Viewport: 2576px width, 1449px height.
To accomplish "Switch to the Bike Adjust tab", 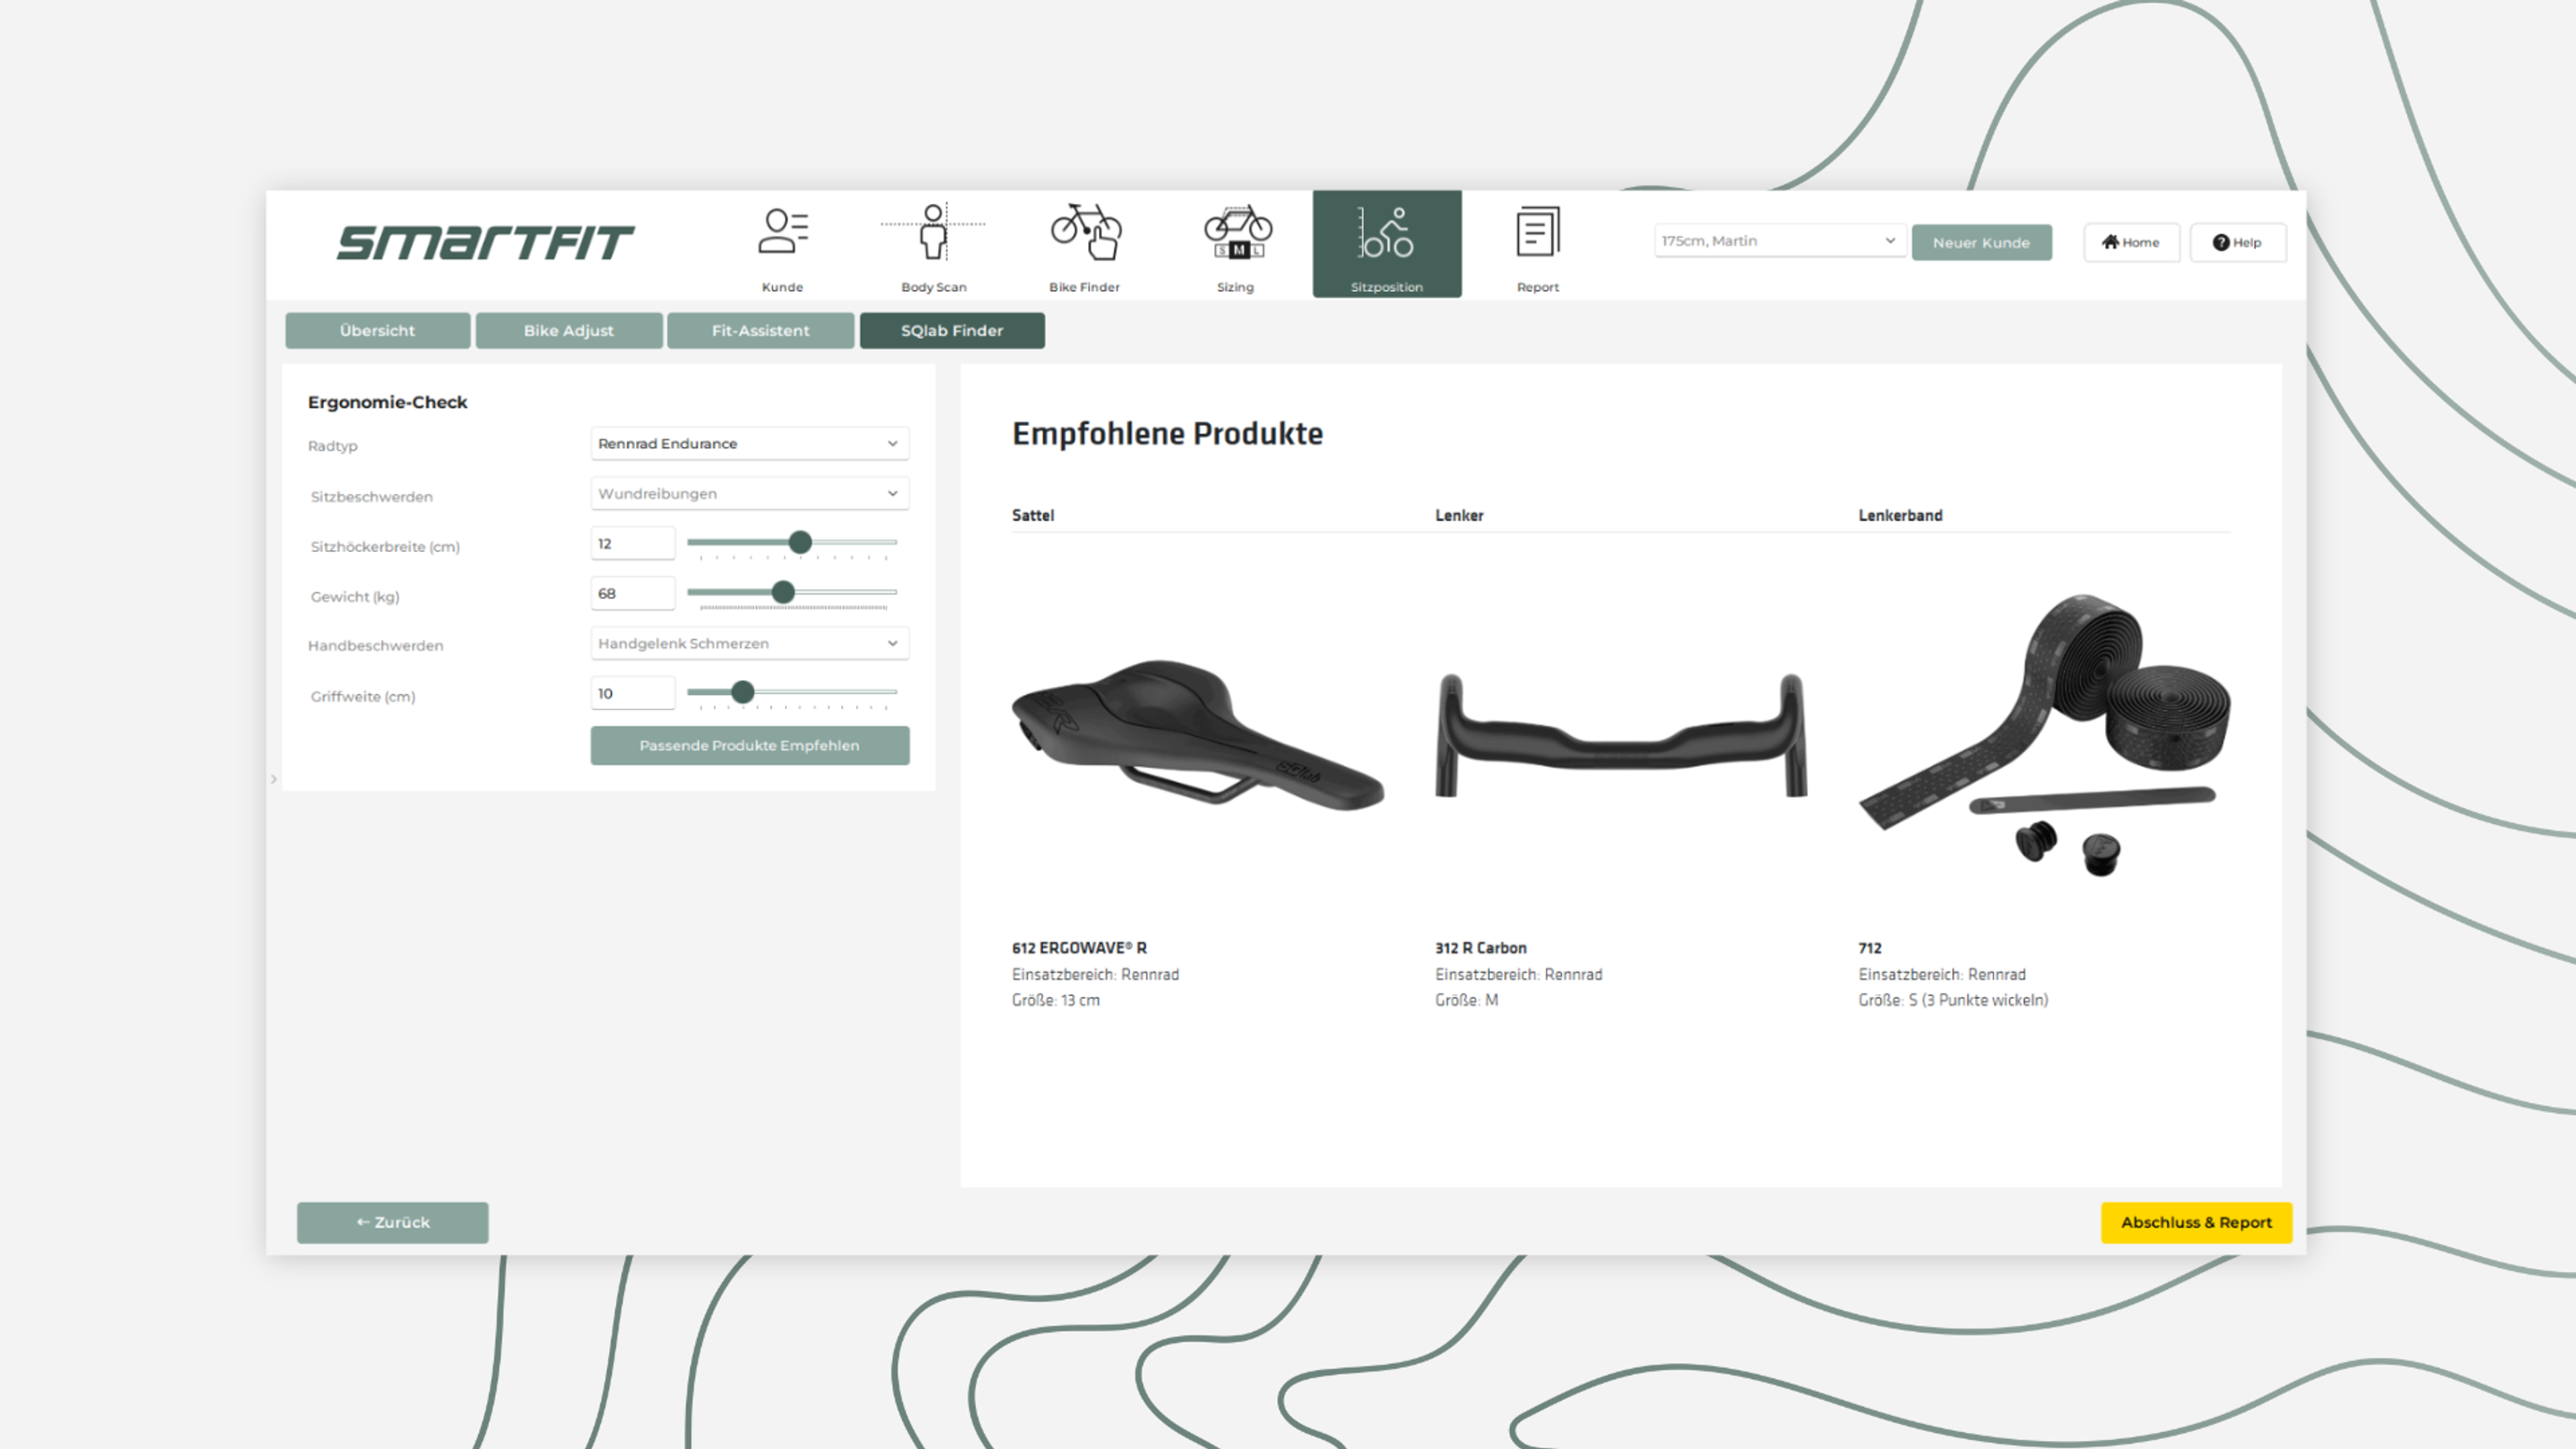I will pyautogui.click(x=568, y=330).
